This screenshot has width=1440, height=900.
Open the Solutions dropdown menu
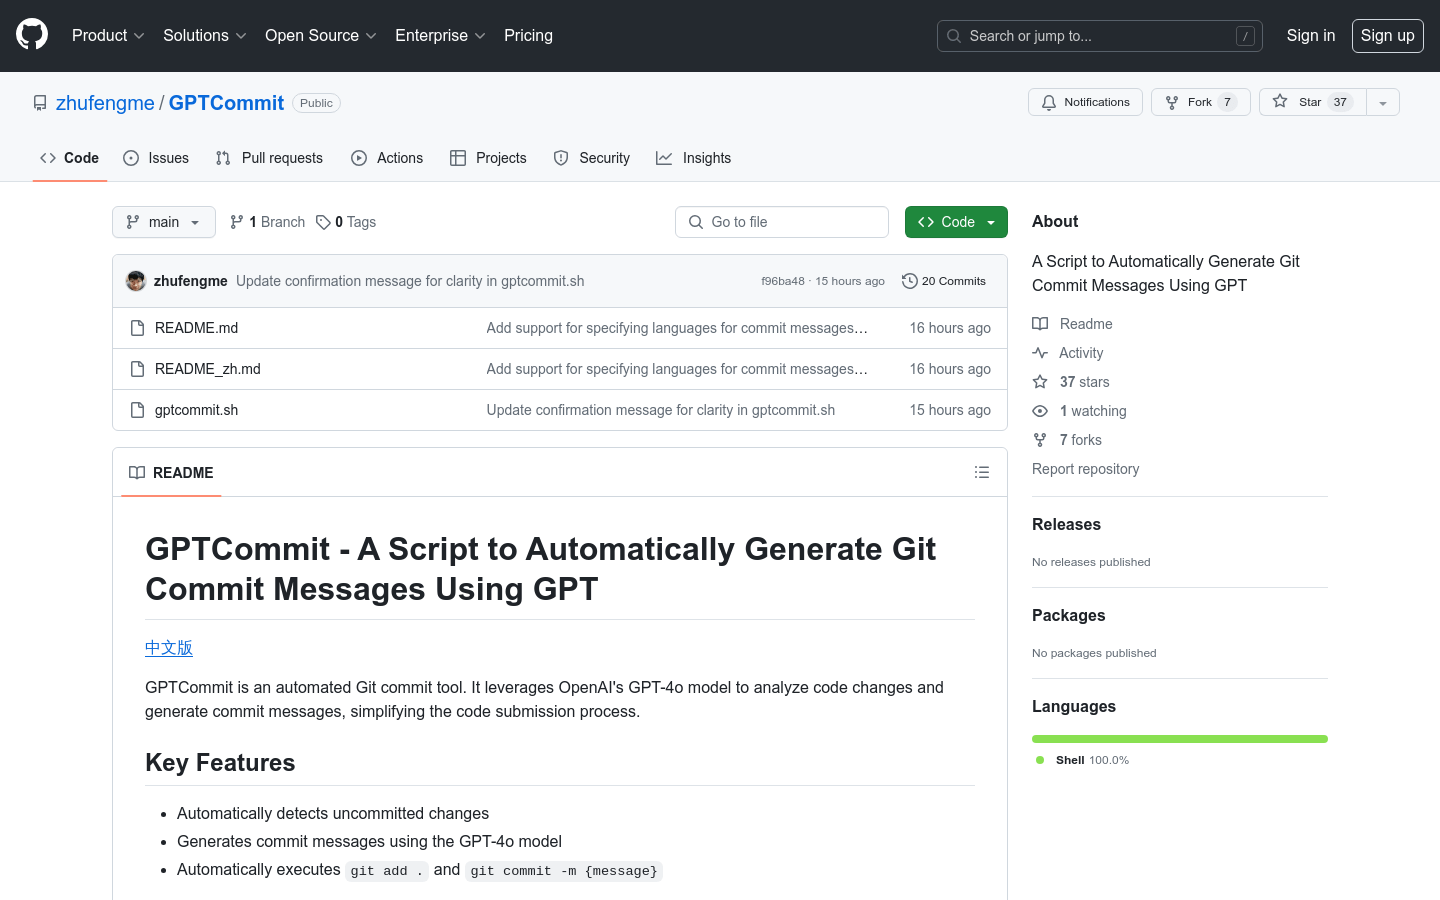(x=204, y=35)
